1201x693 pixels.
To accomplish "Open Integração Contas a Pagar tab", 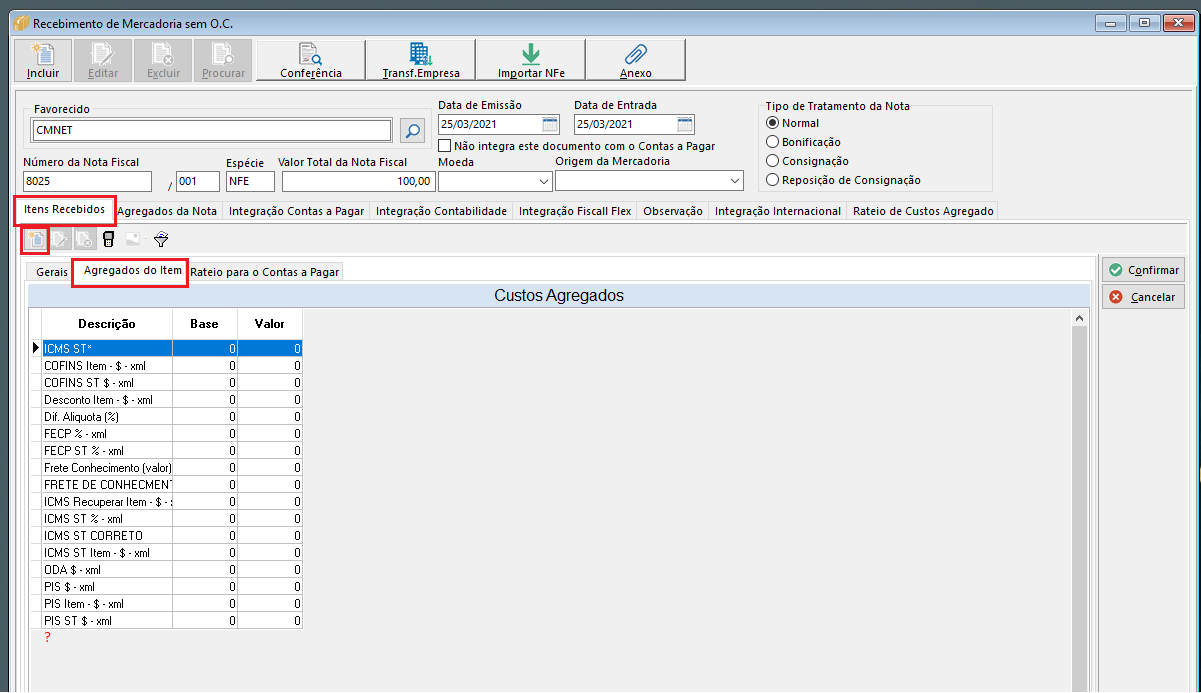I will pos(295,211).
